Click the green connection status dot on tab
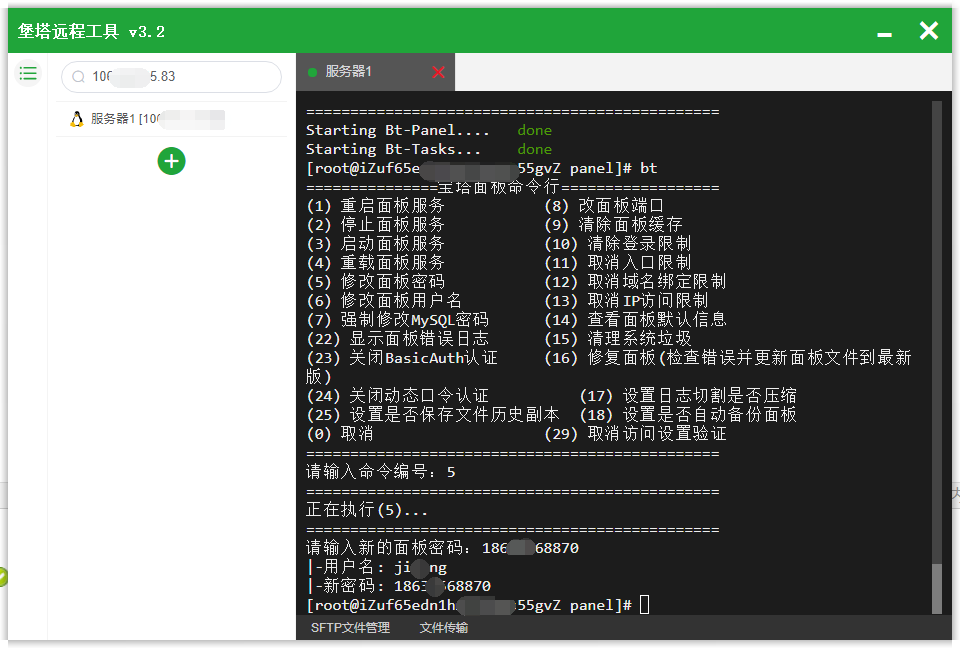960x648 pixels. (x=312, y=72)
